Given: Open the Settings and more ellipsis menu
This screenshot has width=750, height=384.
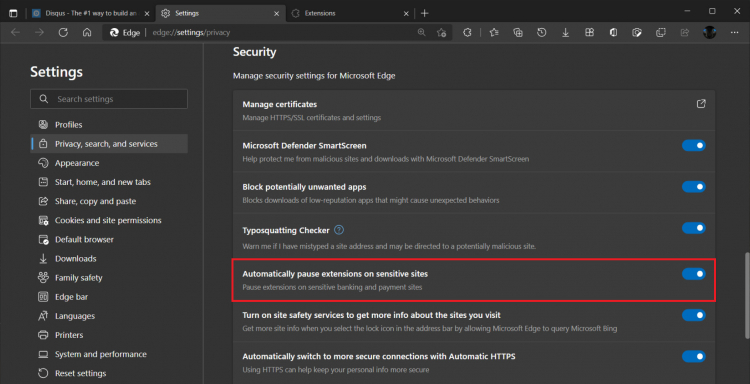Looking at the screenshot, I should pos(735,33).
